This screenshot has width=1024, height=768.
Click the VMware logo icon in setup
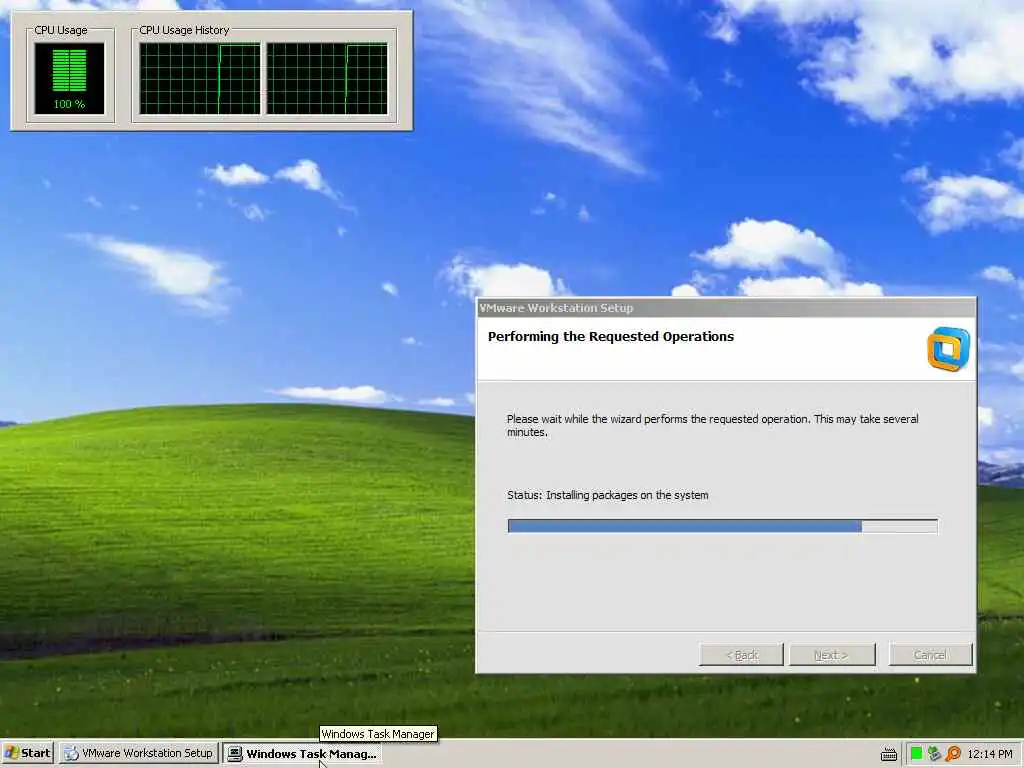[x=948, y=349]
